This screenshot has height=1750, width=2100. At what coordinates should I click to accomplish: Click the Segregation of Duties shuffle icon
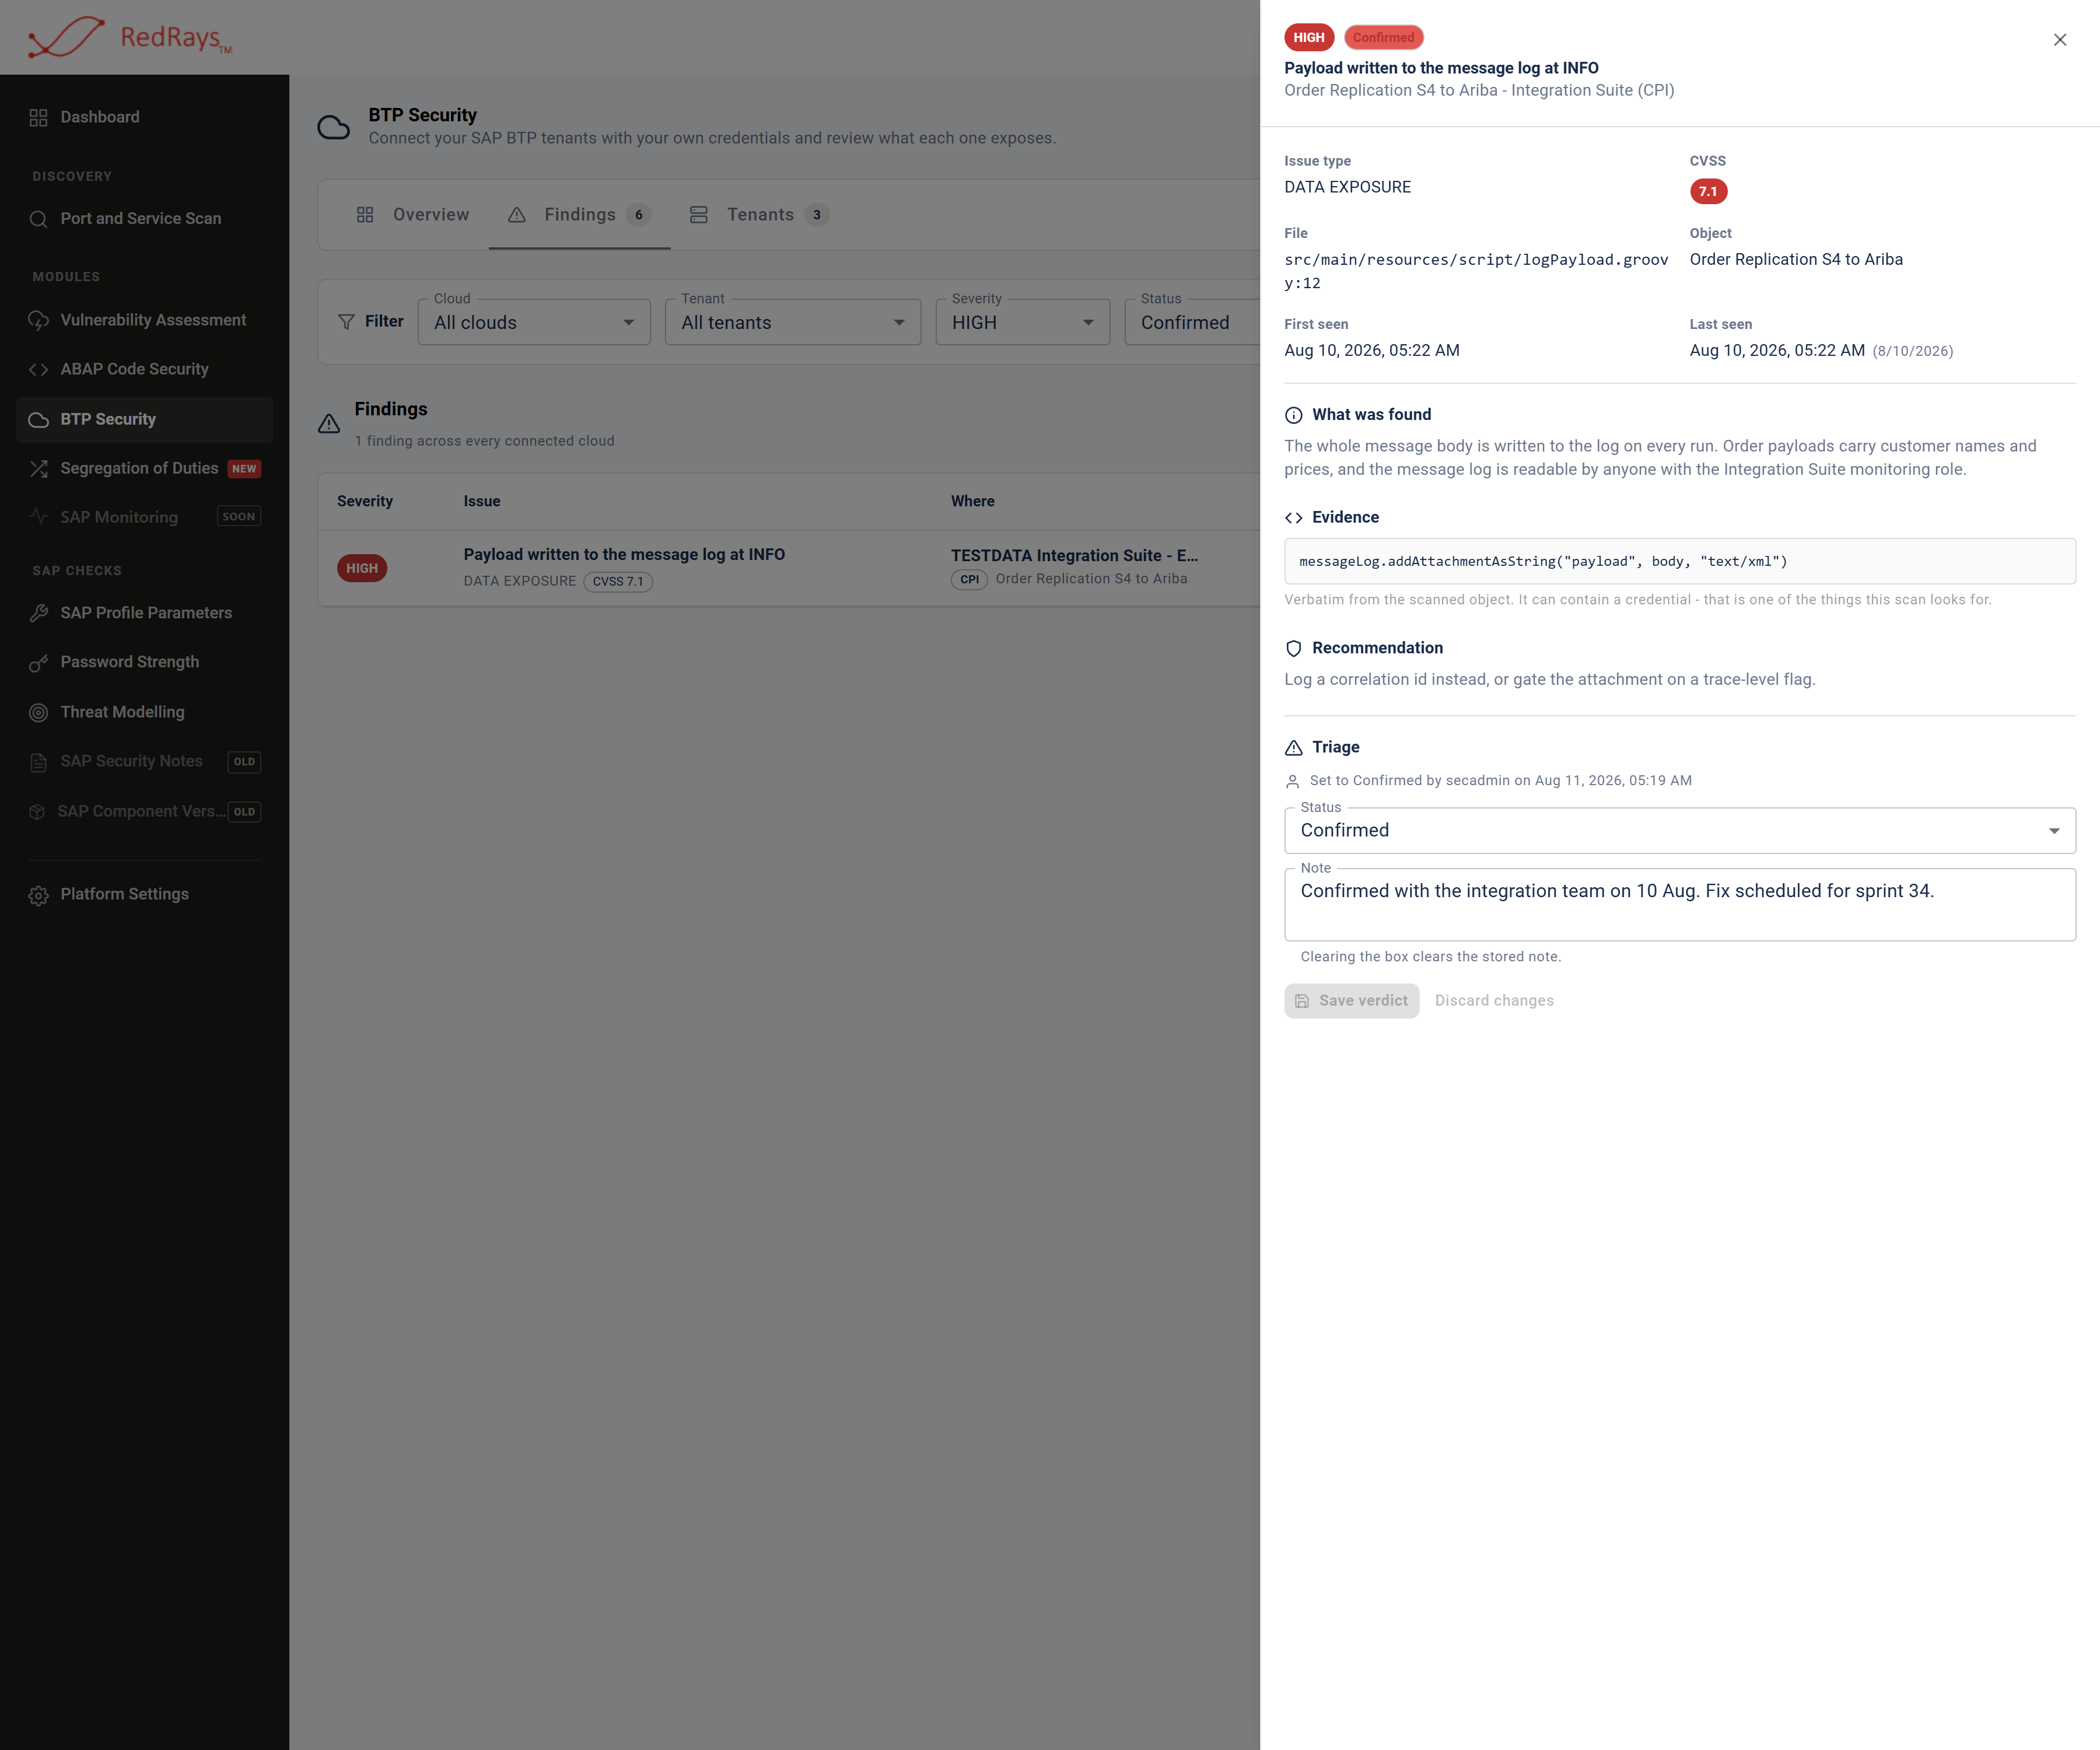click(38, 468)
